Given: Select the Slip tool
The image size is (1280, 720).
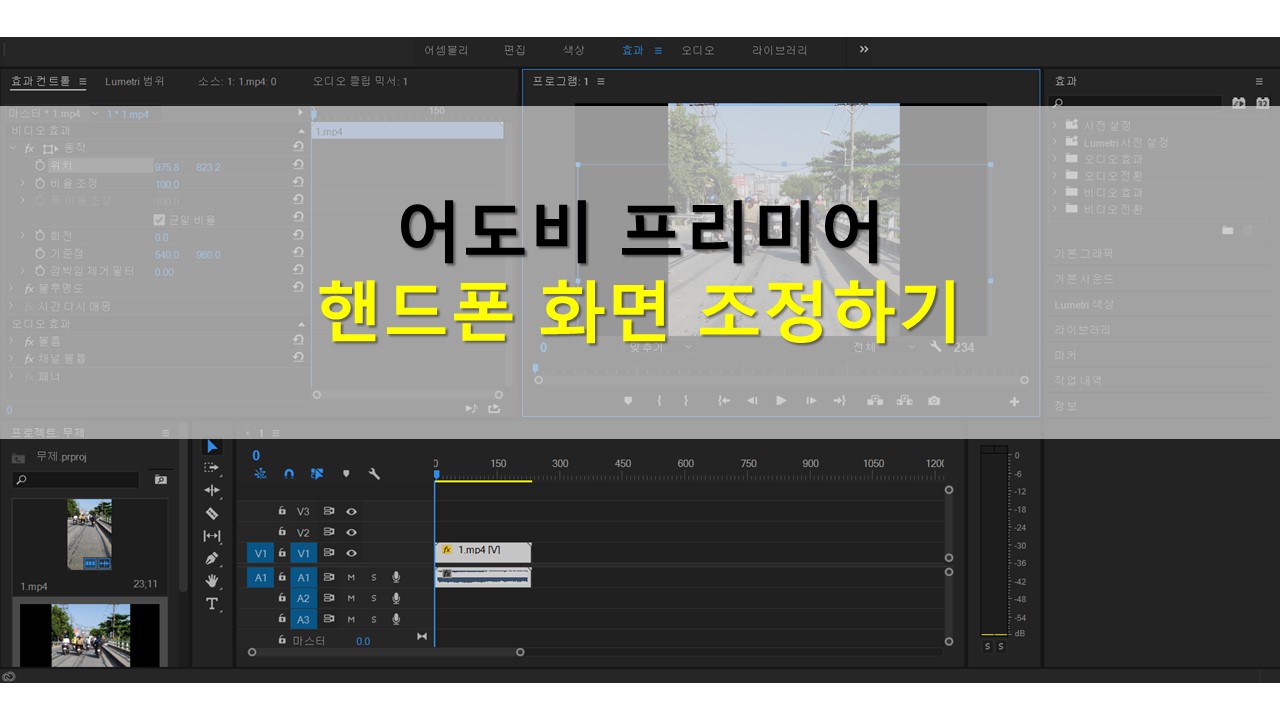Looking at the screenshot, I should 212,536.
